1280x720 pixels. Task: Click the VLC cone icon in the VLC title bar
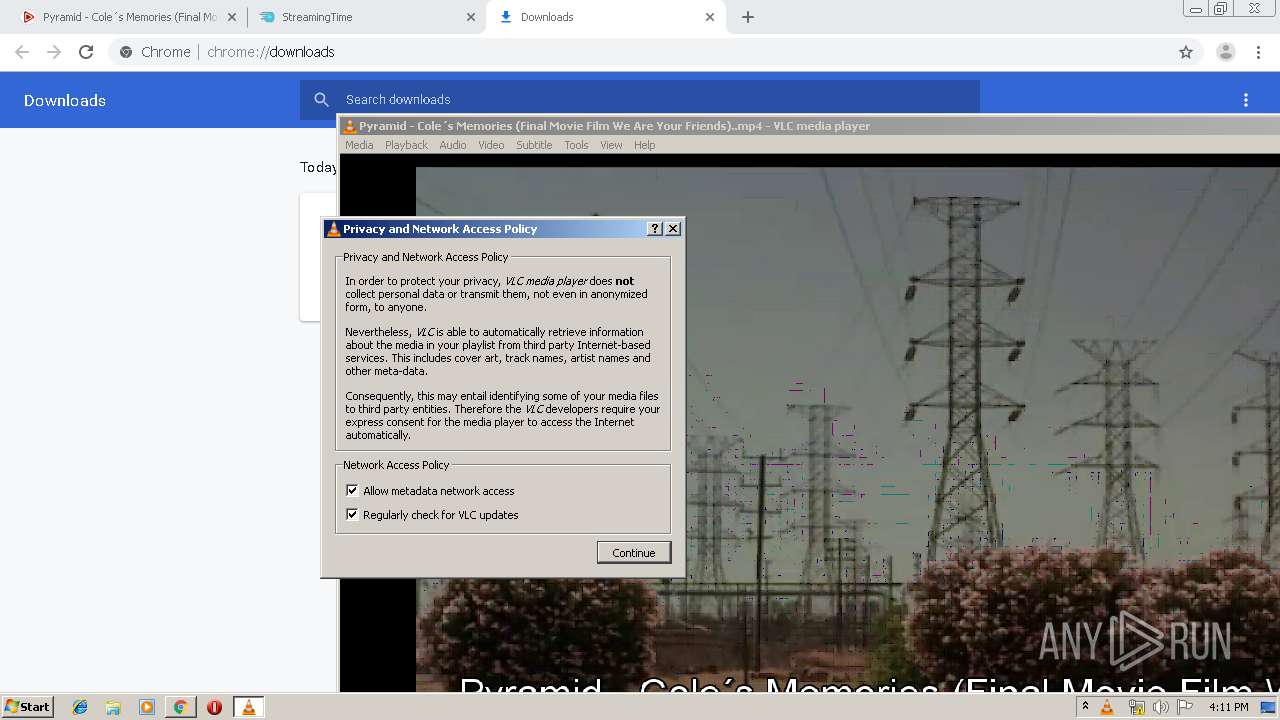point(349,126)
